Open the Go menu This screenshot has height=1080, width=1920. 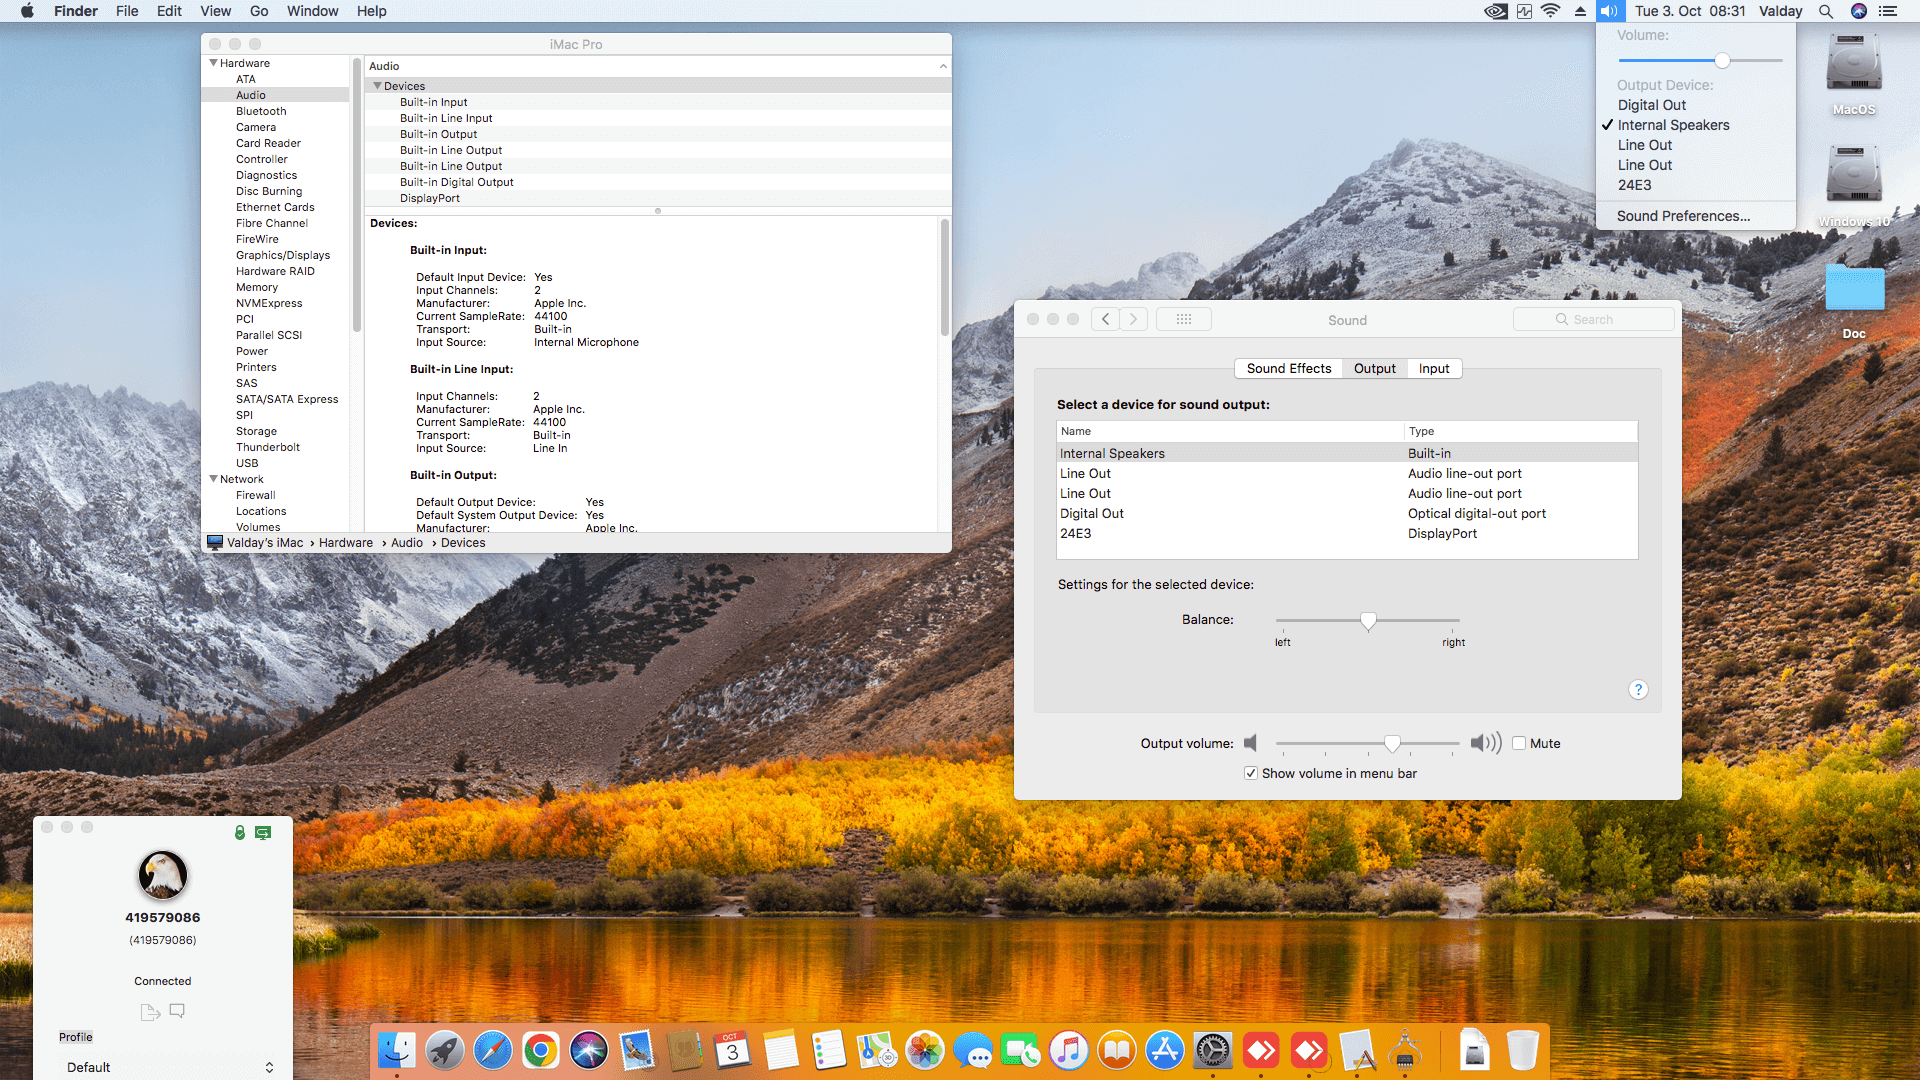coord(259,11)
